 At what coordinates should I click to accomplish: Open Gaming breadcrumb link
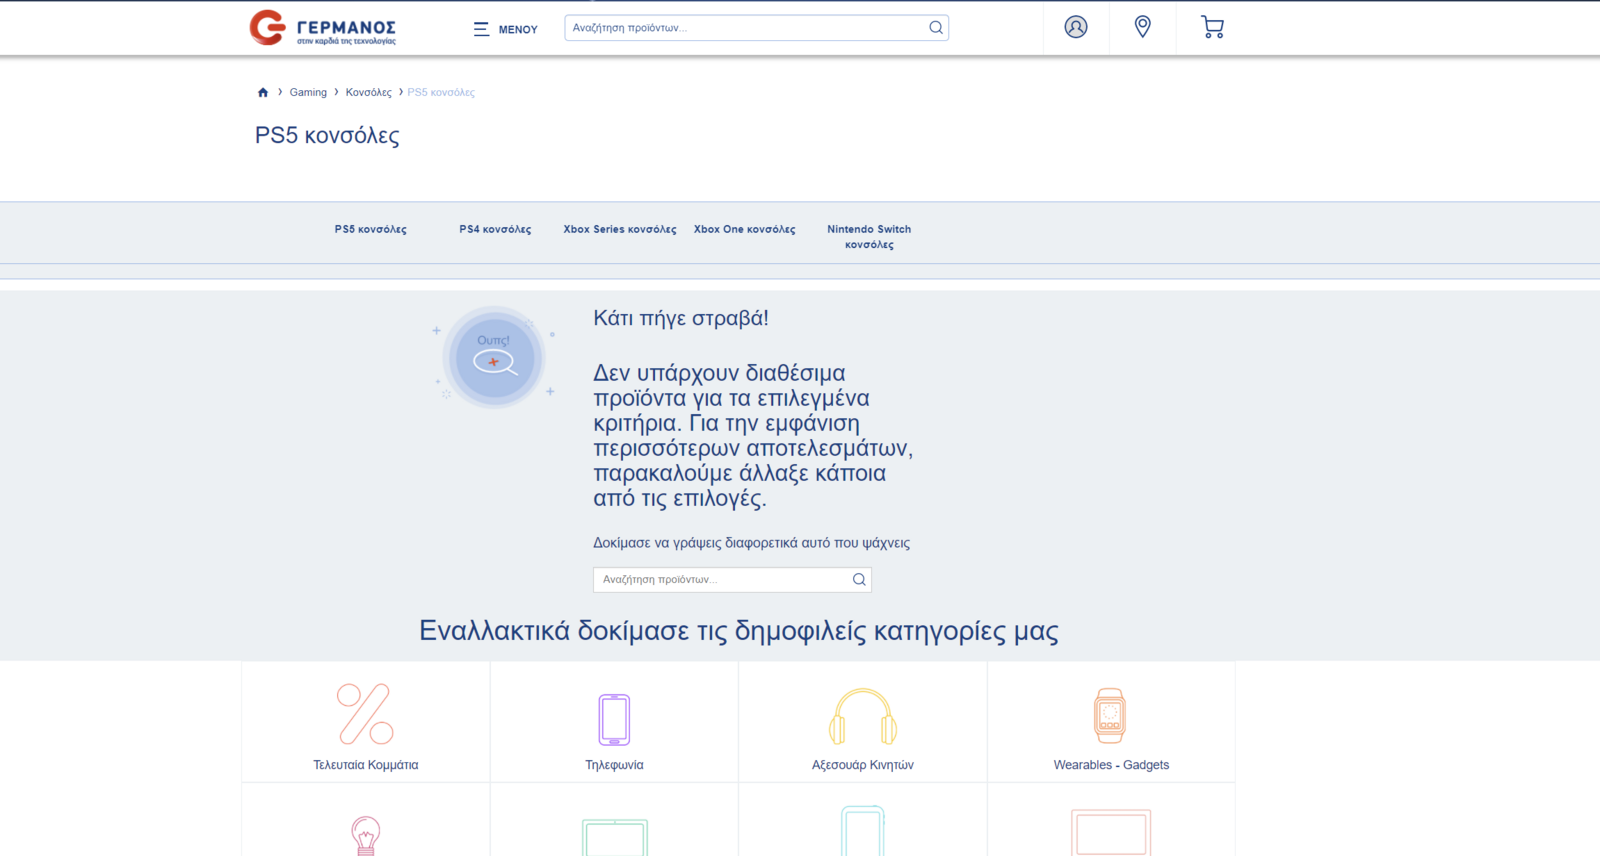308,92
